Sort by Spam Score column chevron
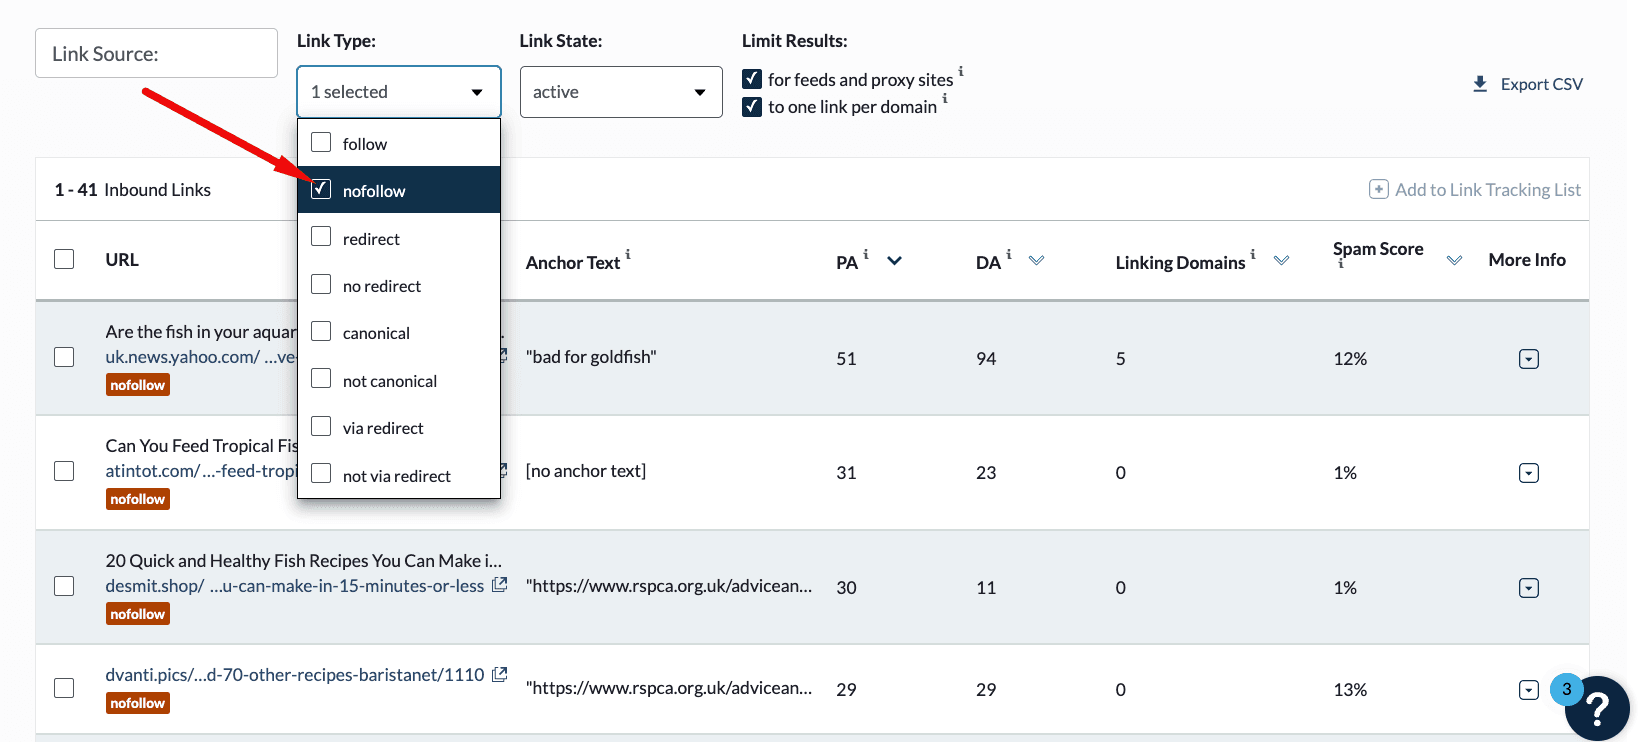The image size is (1642, 742). [x=1454, y=261]
